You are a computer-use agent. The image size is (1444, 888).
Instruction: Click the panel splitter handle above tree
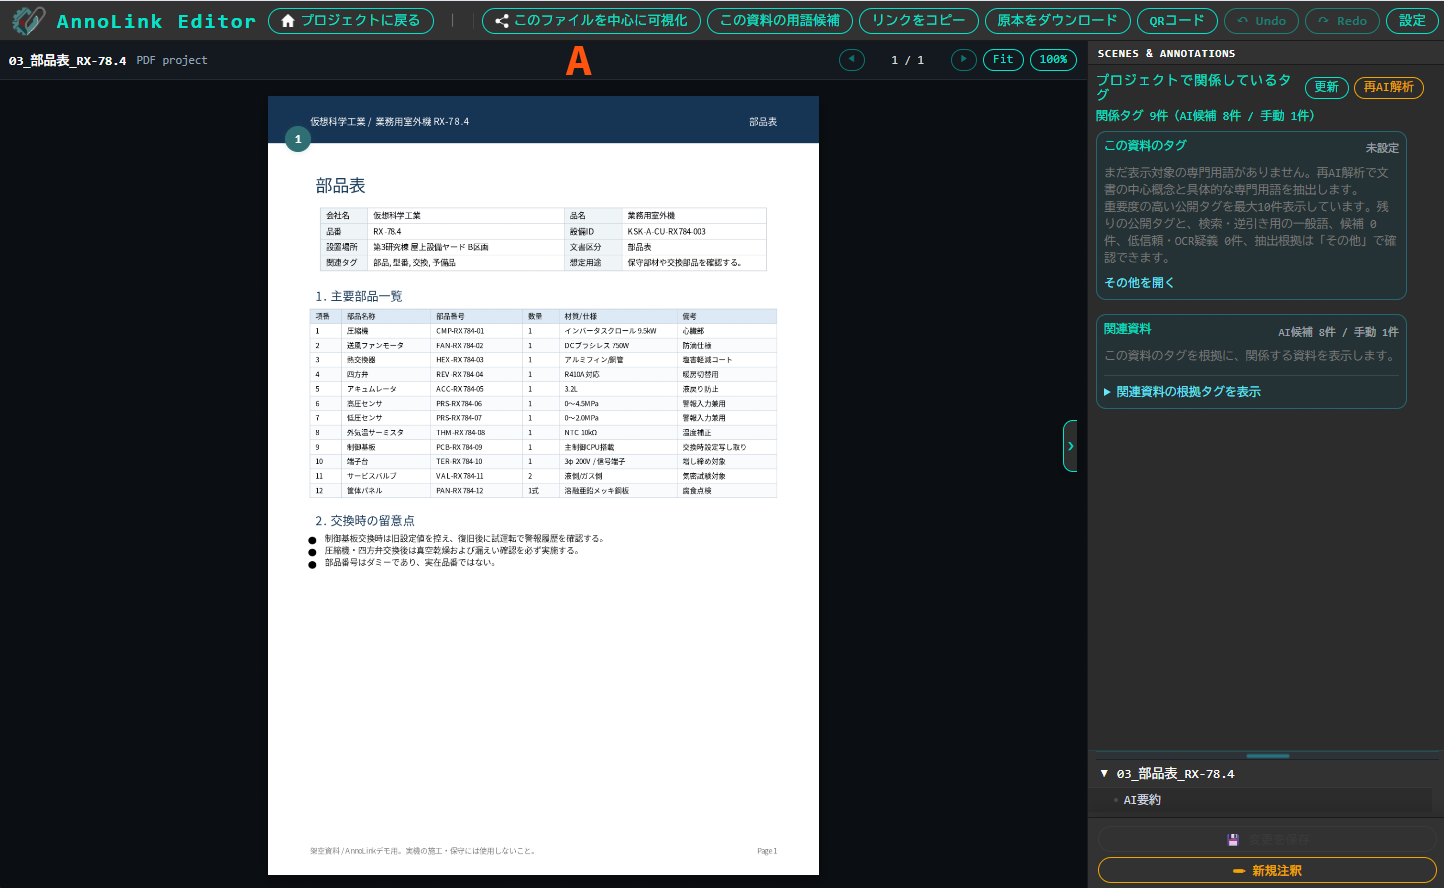click(x=1268, y=756)
